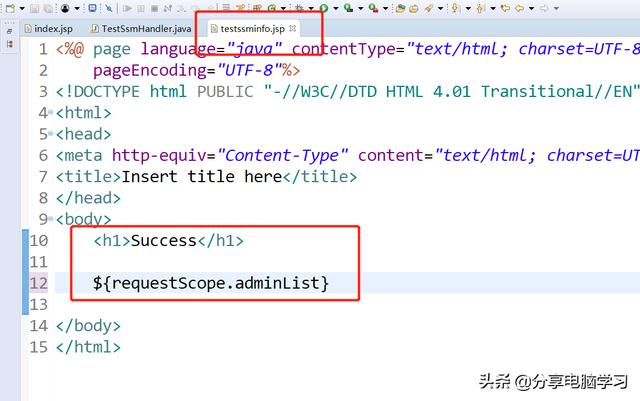Click the "</head>" tag on line 8
The width and height of the screenshot is (640, 401).
(89, 198)
